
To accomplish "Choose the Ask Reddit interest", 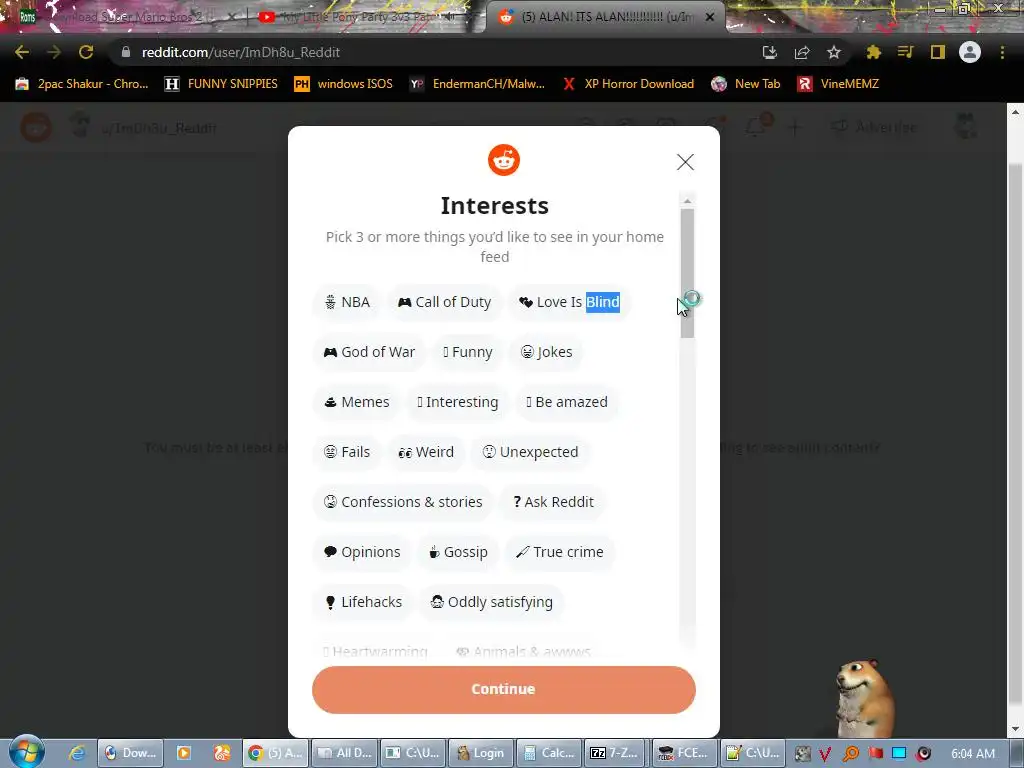I will click(x=553, y=502).
